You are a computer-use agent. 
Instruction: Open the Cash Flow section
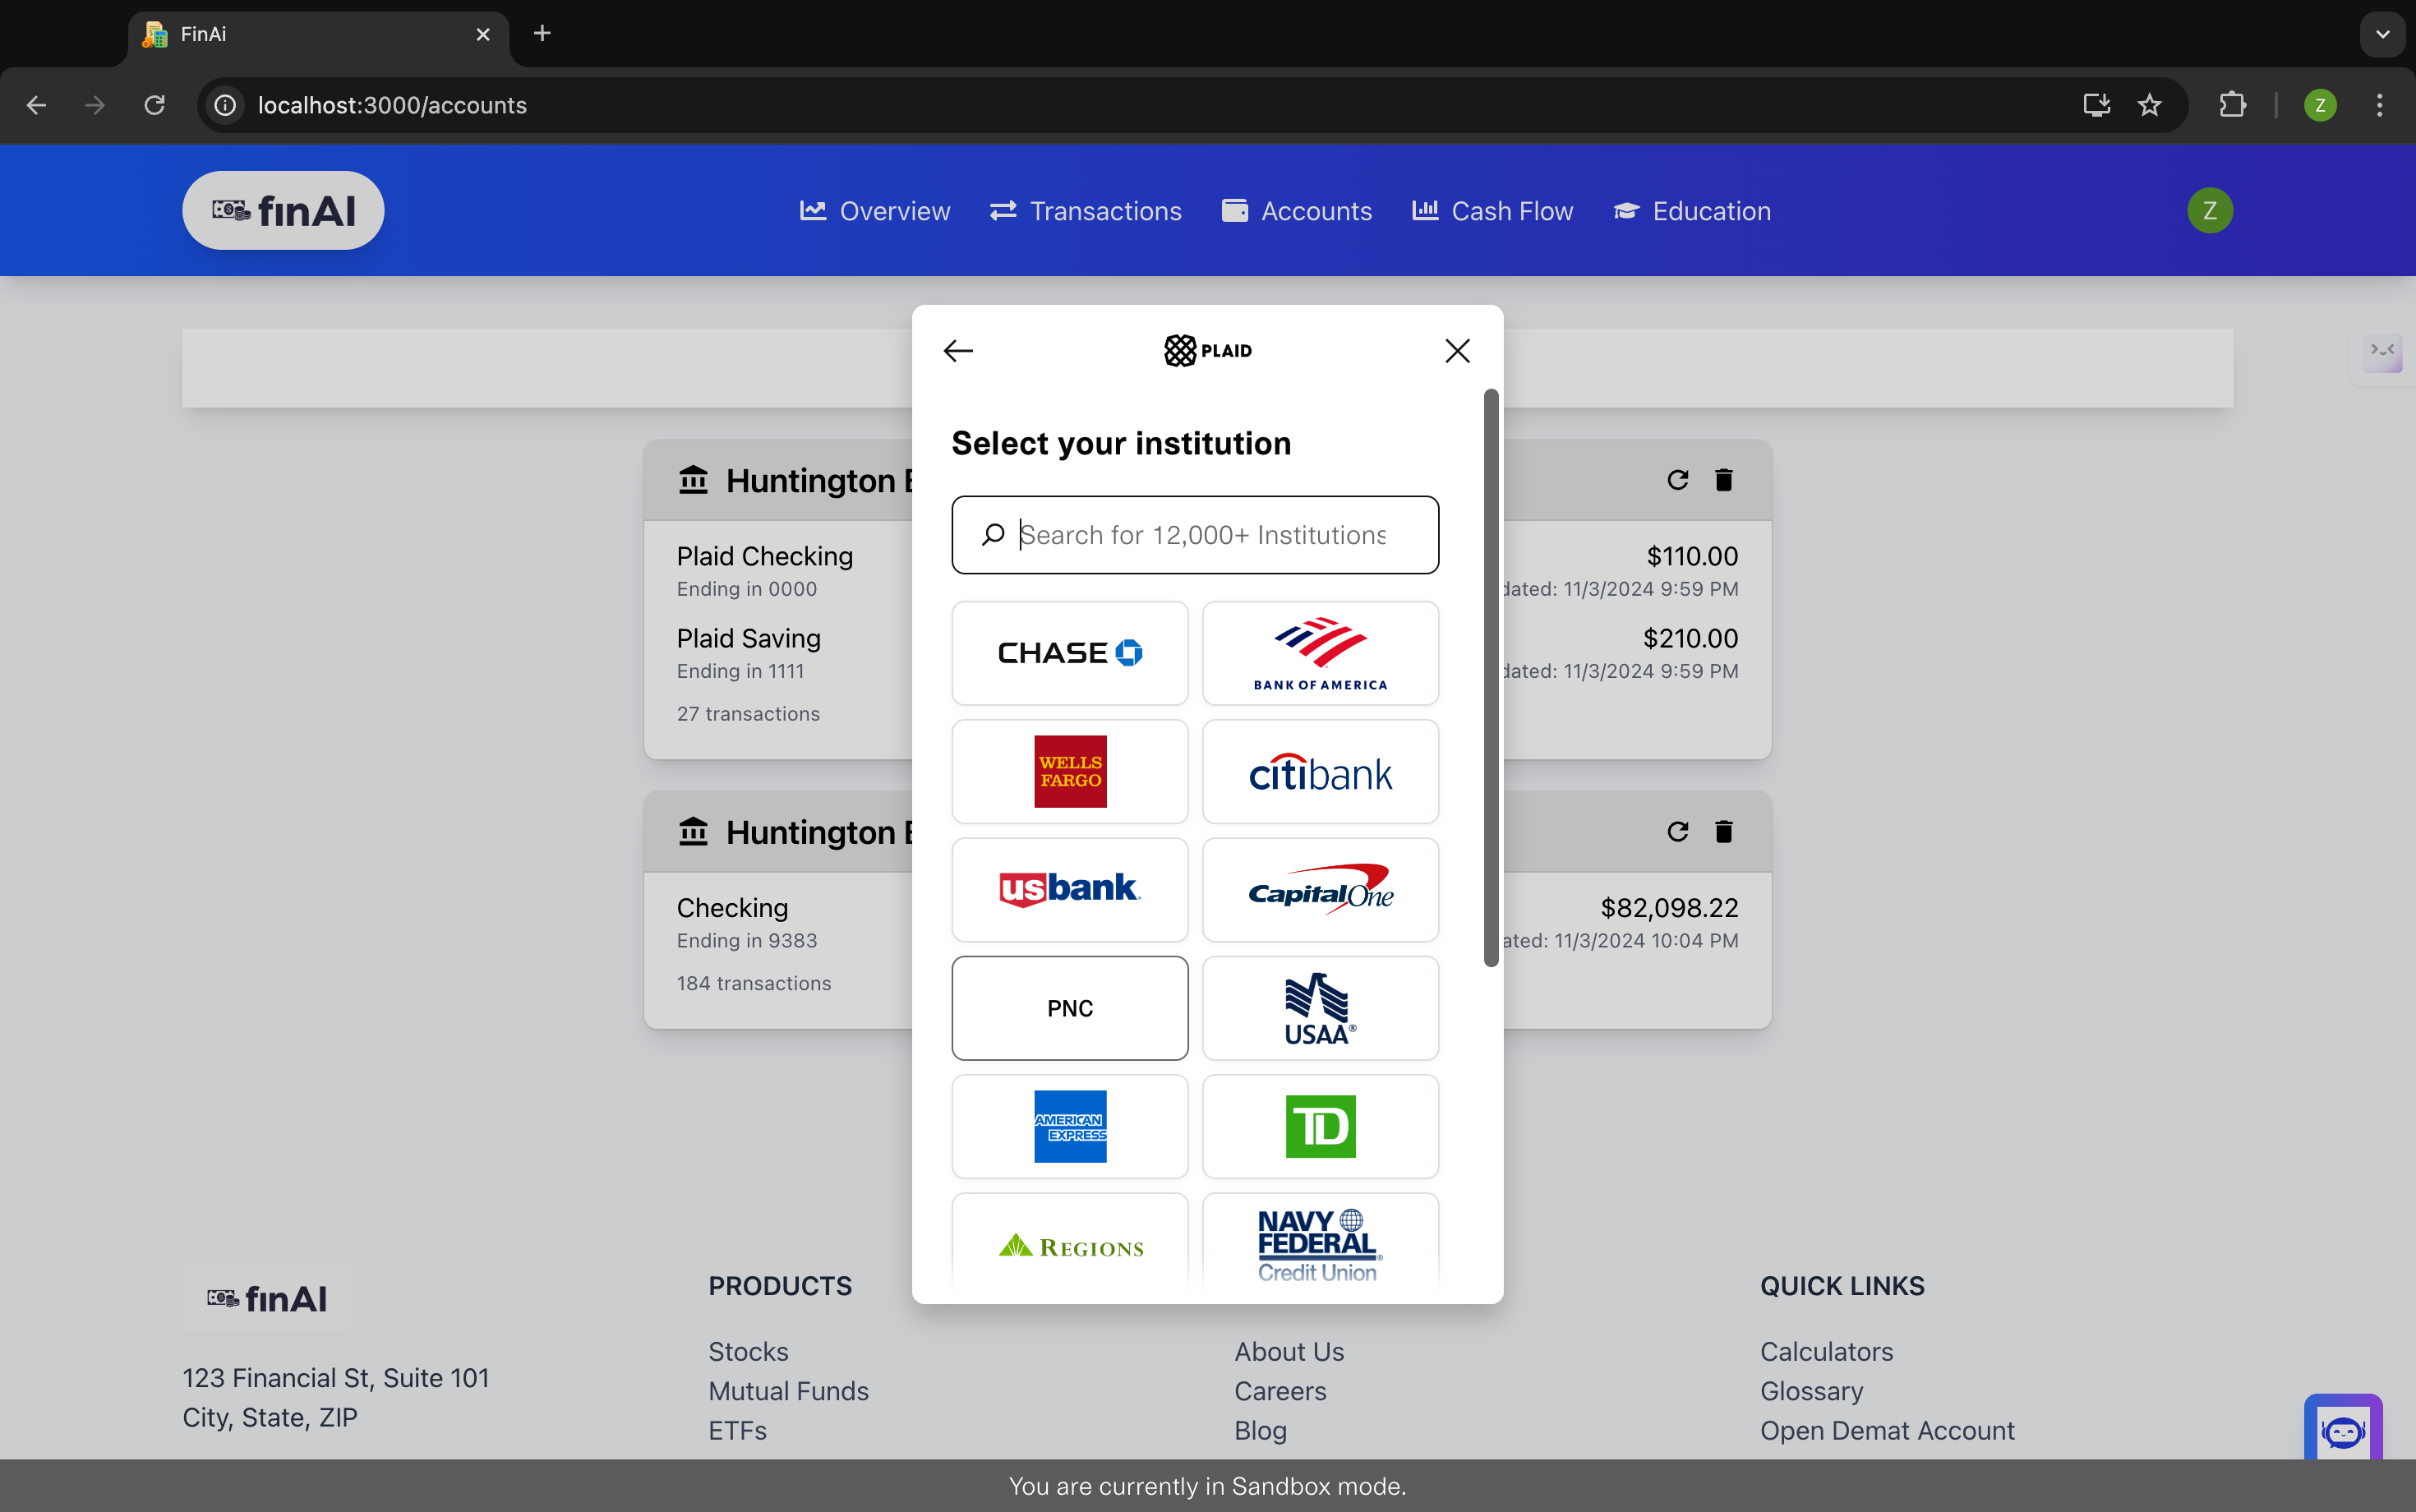click(x=1492, y=211)
